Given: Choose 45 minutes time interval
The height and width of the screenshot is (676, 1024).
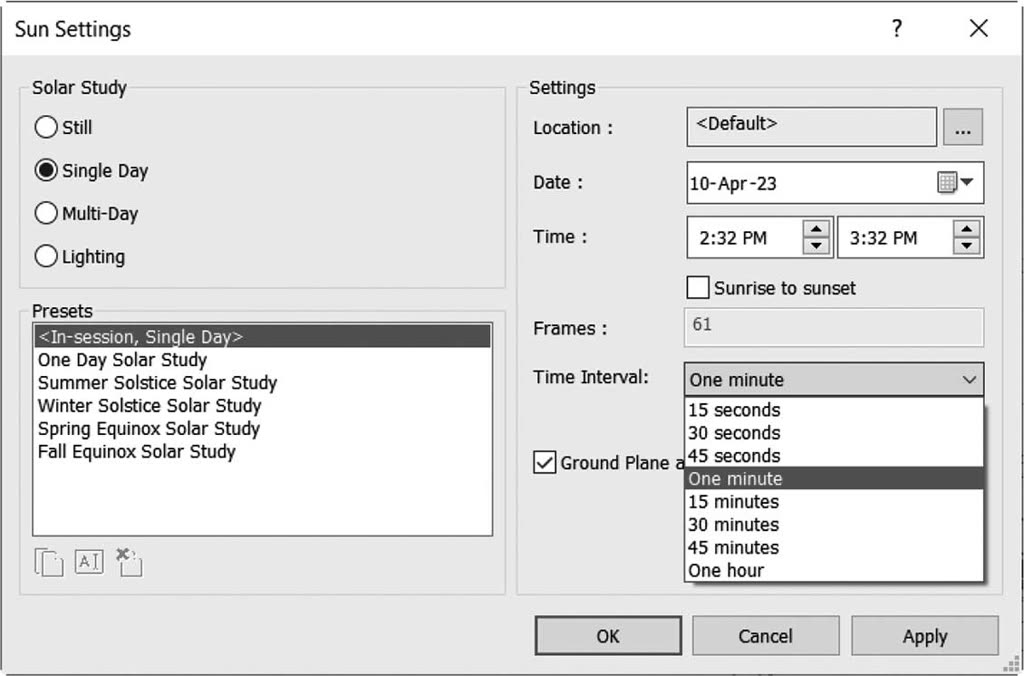Looking at the screenshot, I should click(x=834, y=547).
